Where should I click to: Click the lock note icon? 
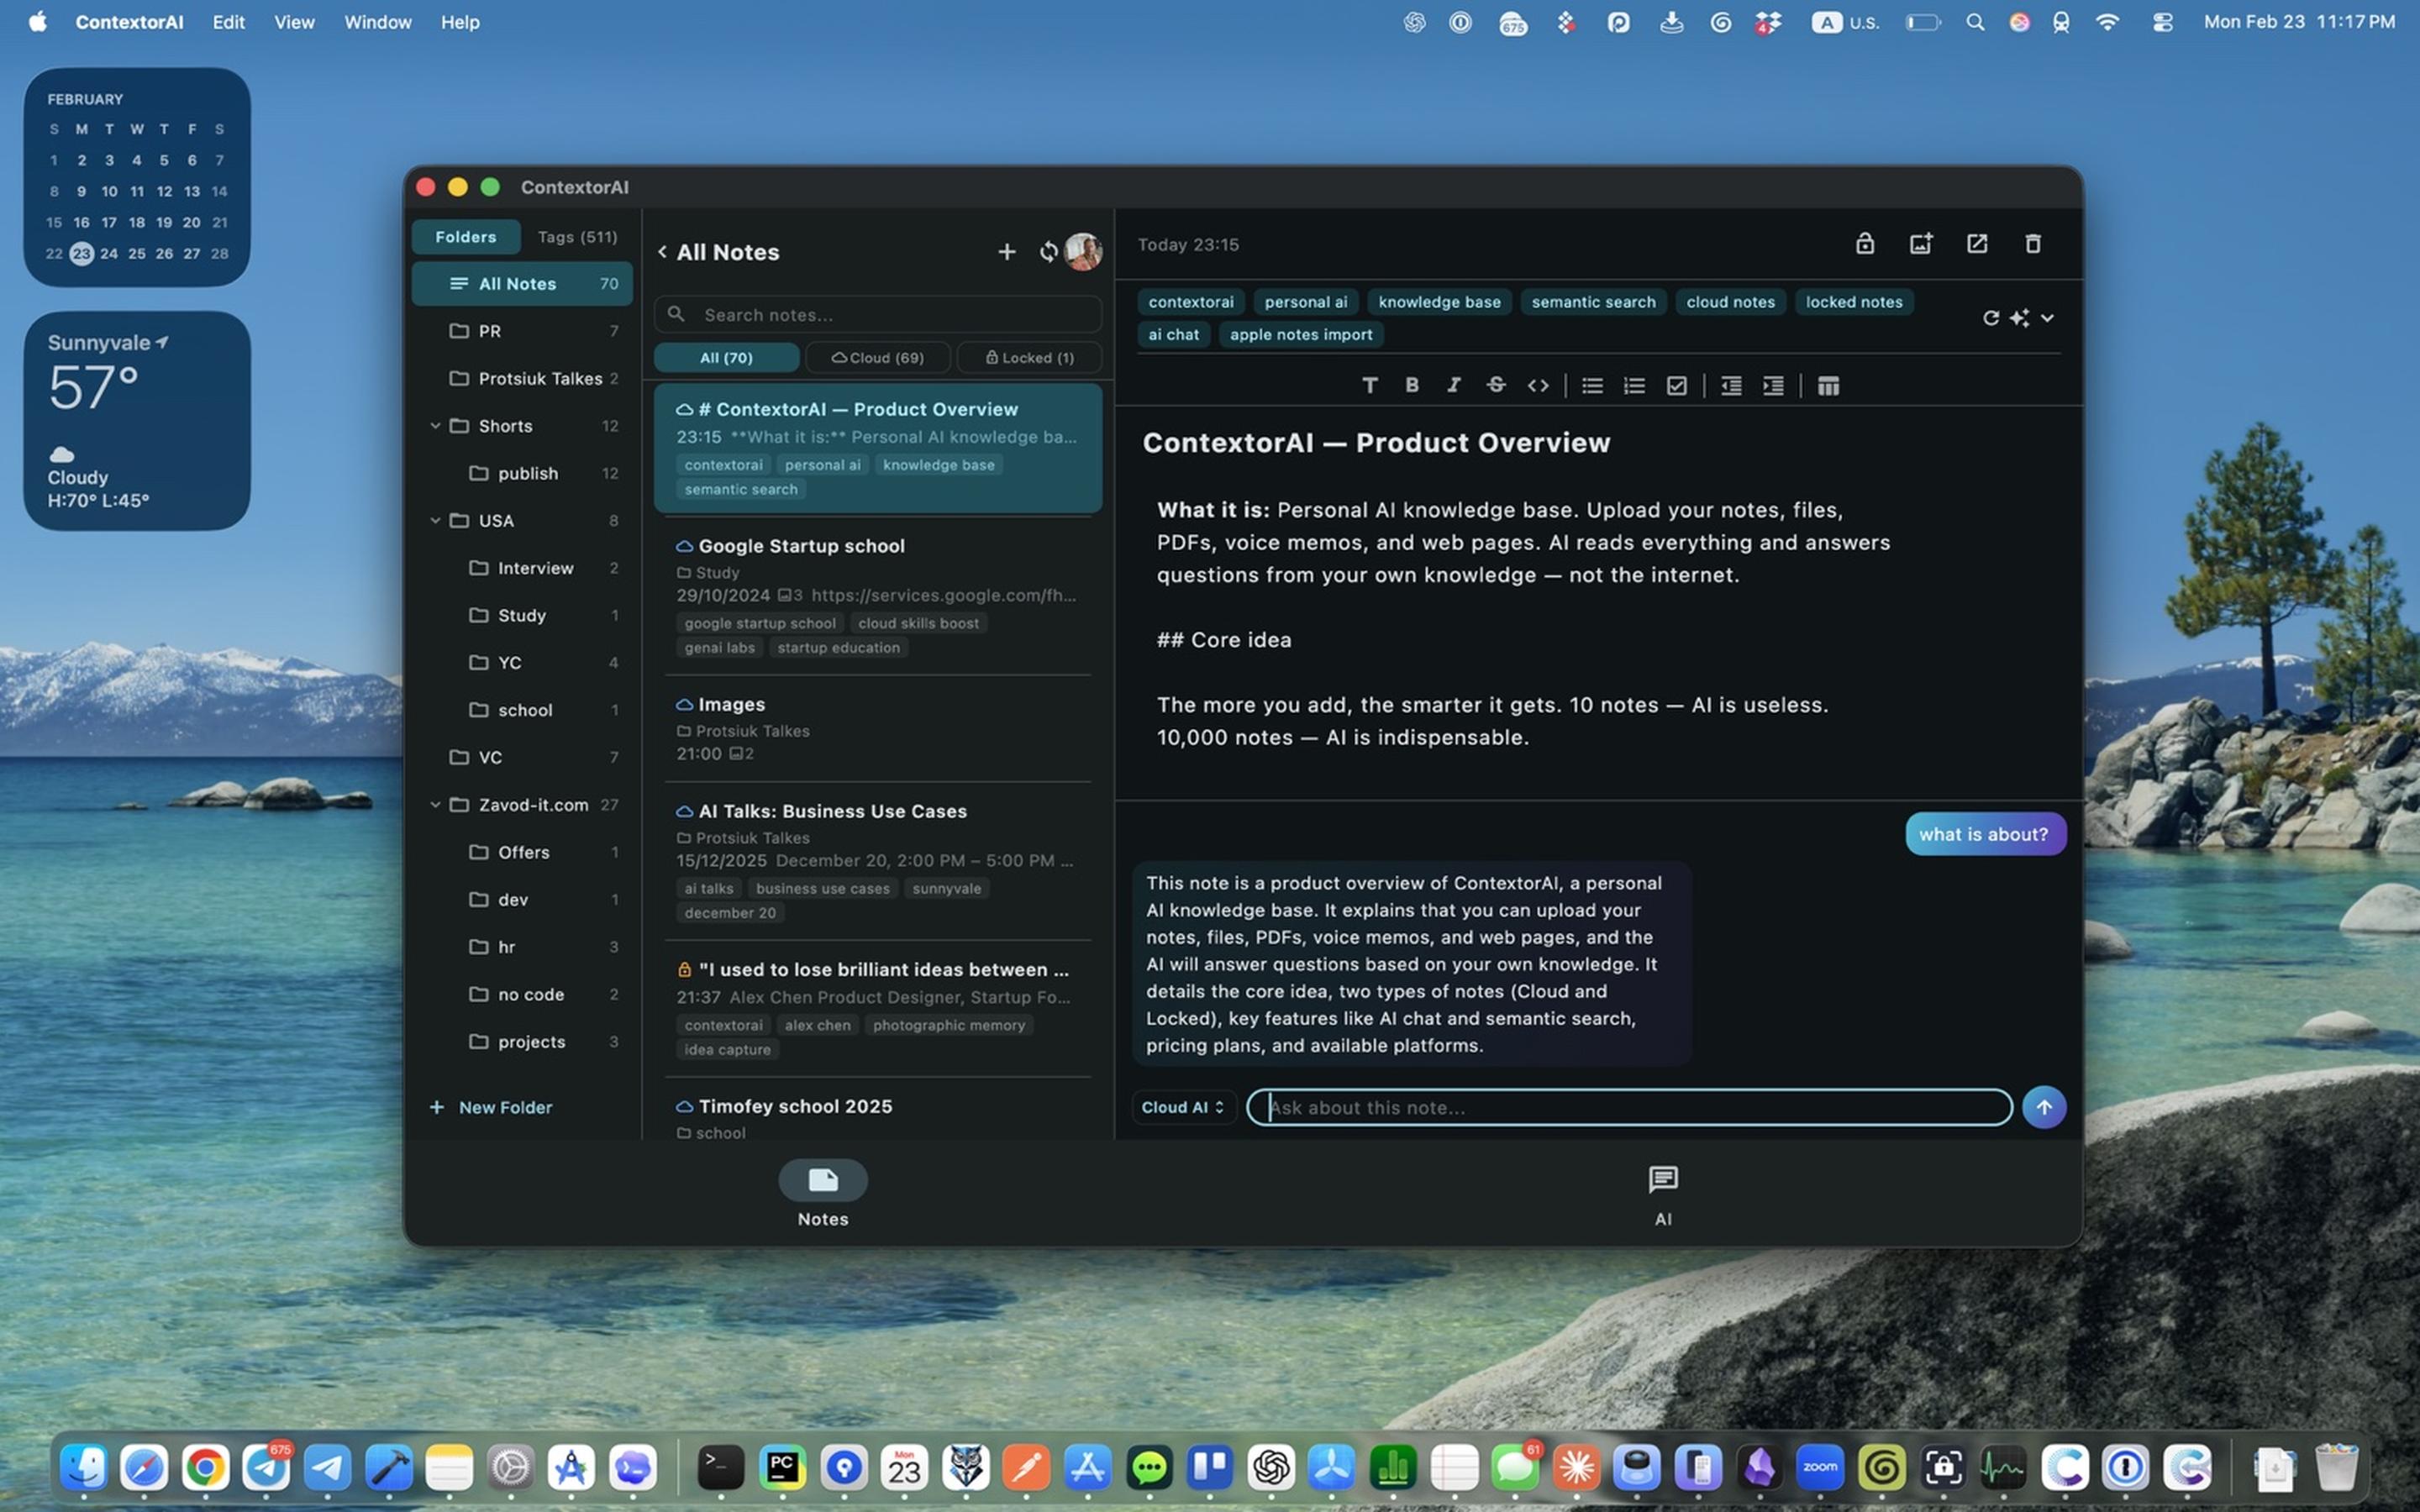click(x=1864, y=243)
